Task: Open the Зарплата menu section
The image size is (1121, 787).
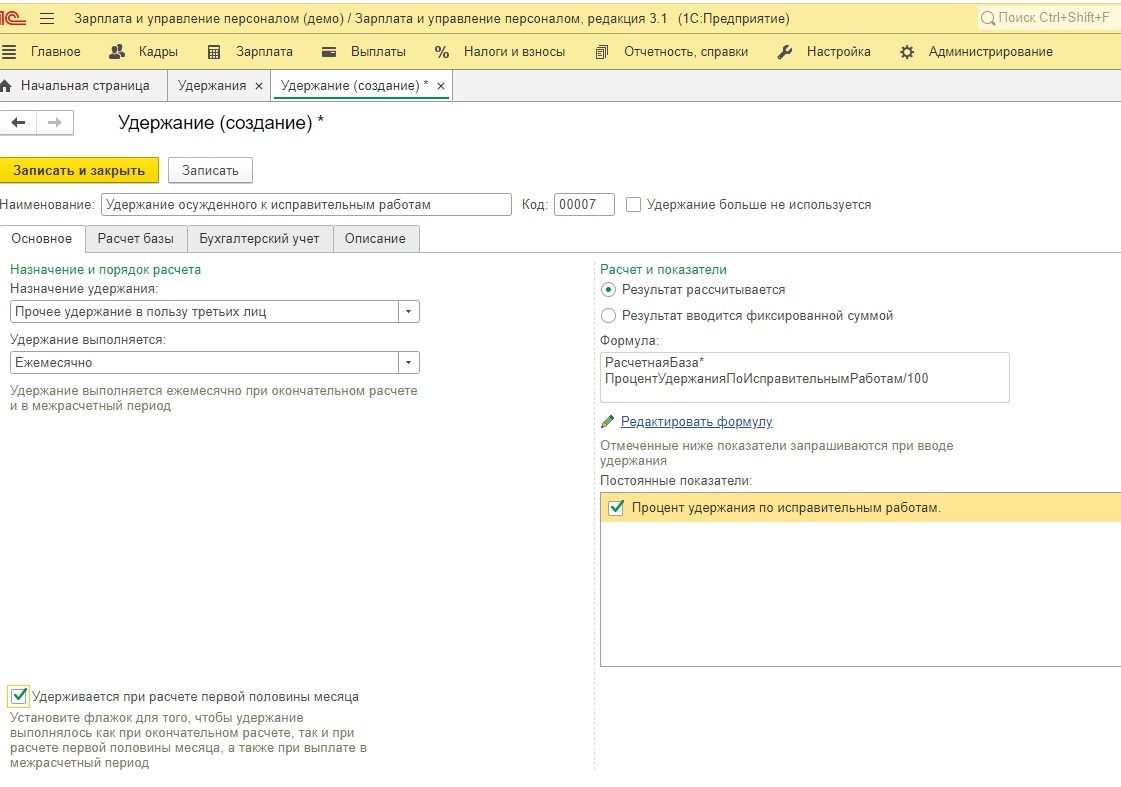Action: coord(265,51)
